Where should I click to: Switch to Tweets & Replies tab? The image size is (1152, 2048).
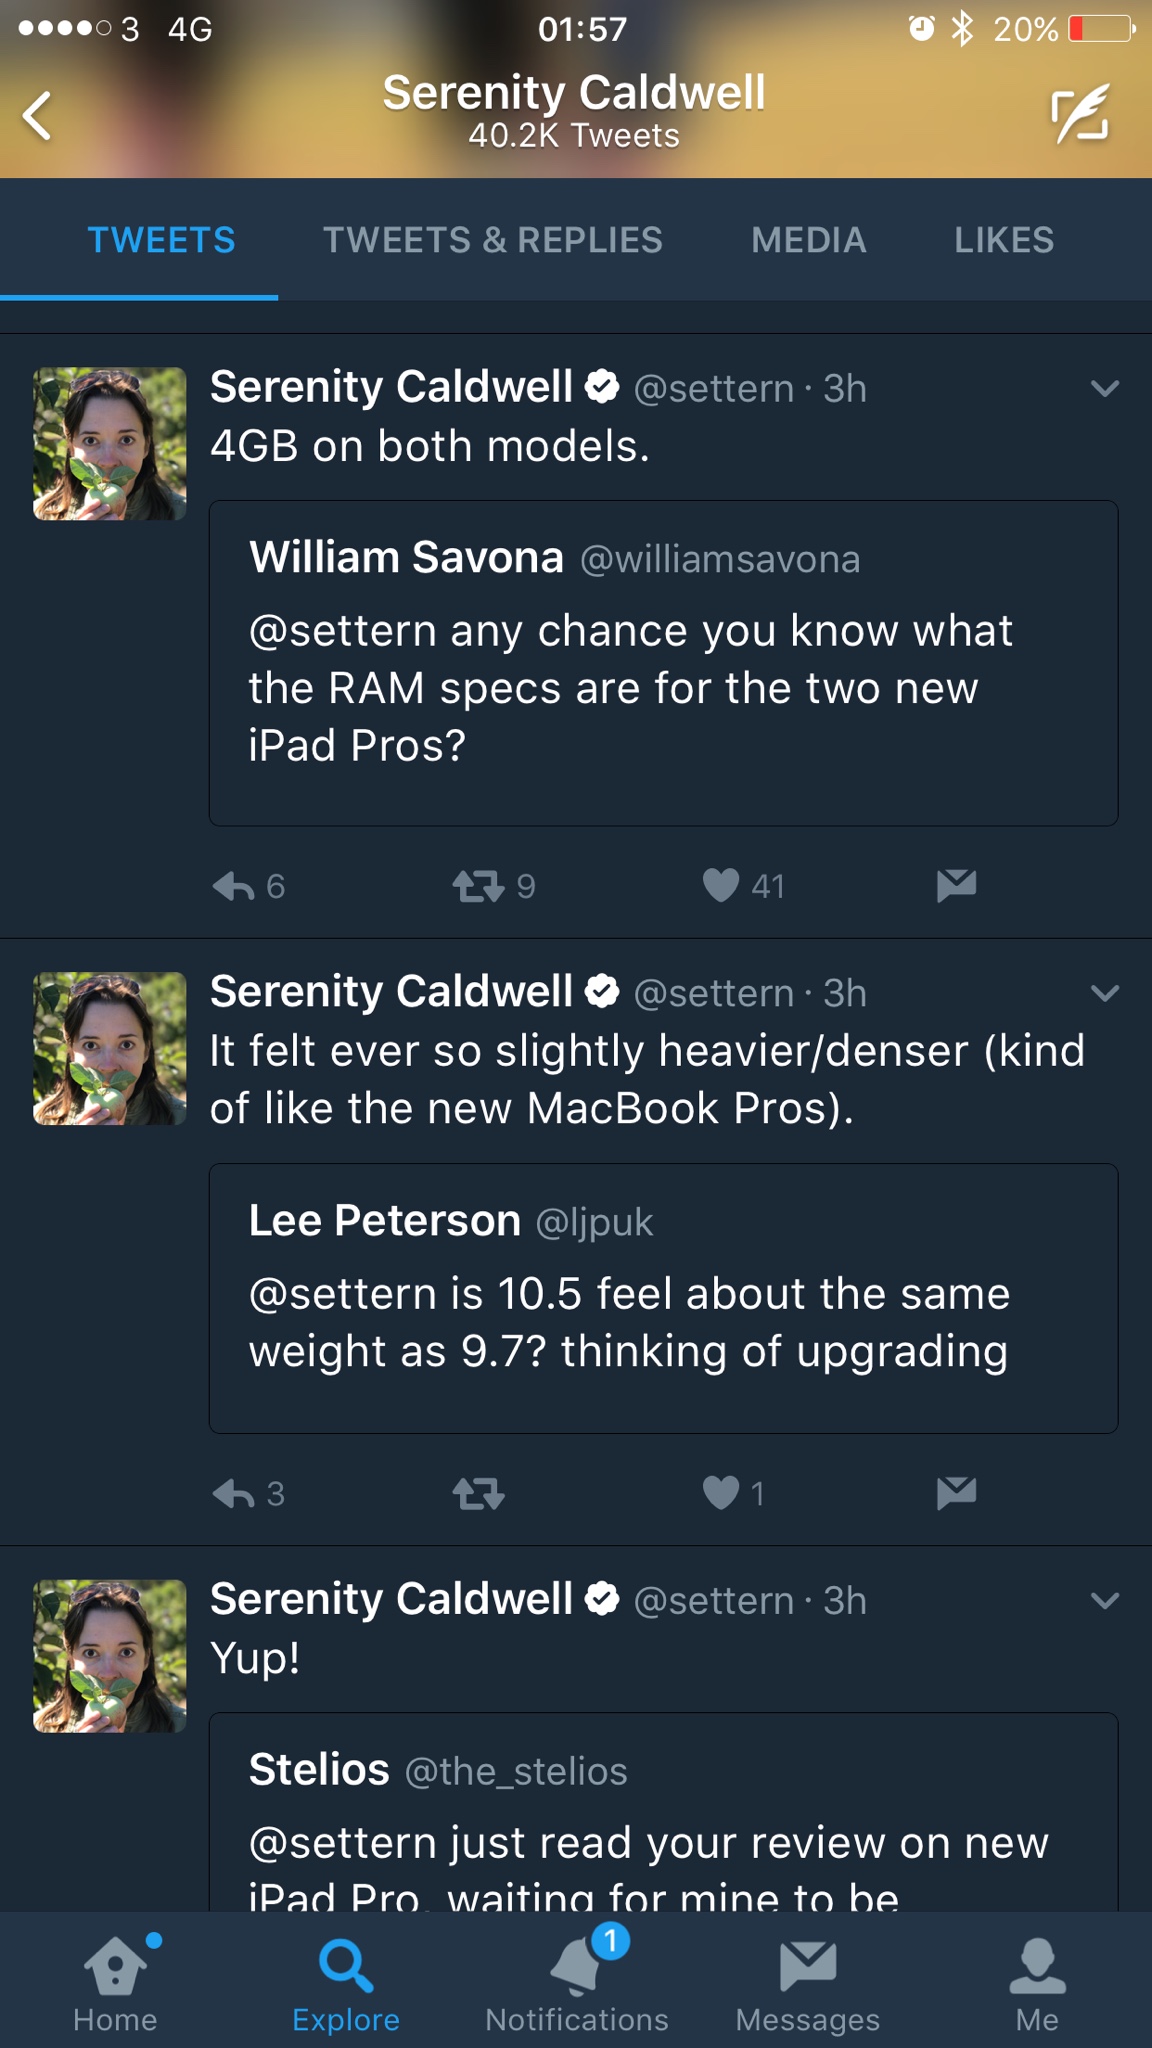tap(492, 240)
